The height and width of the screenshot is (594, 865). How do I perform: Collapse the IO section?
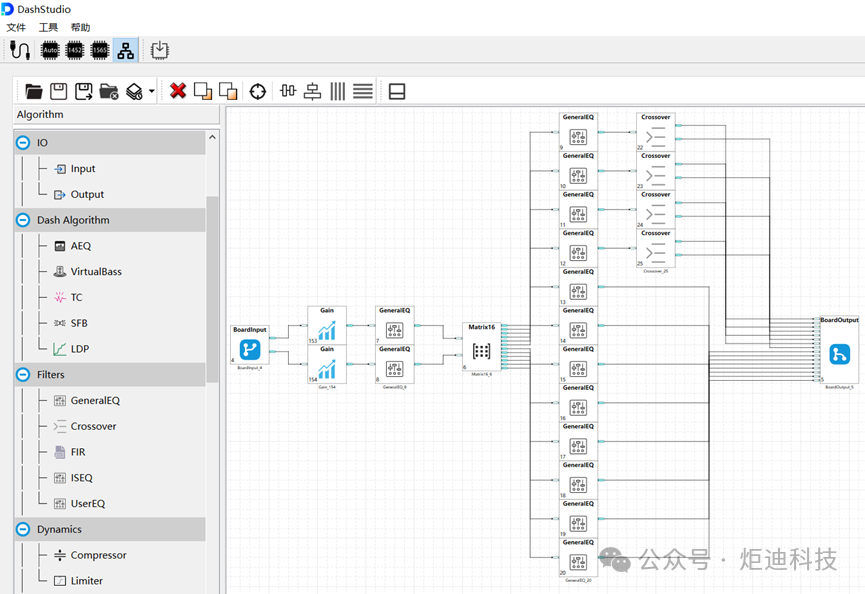point(24,143)
